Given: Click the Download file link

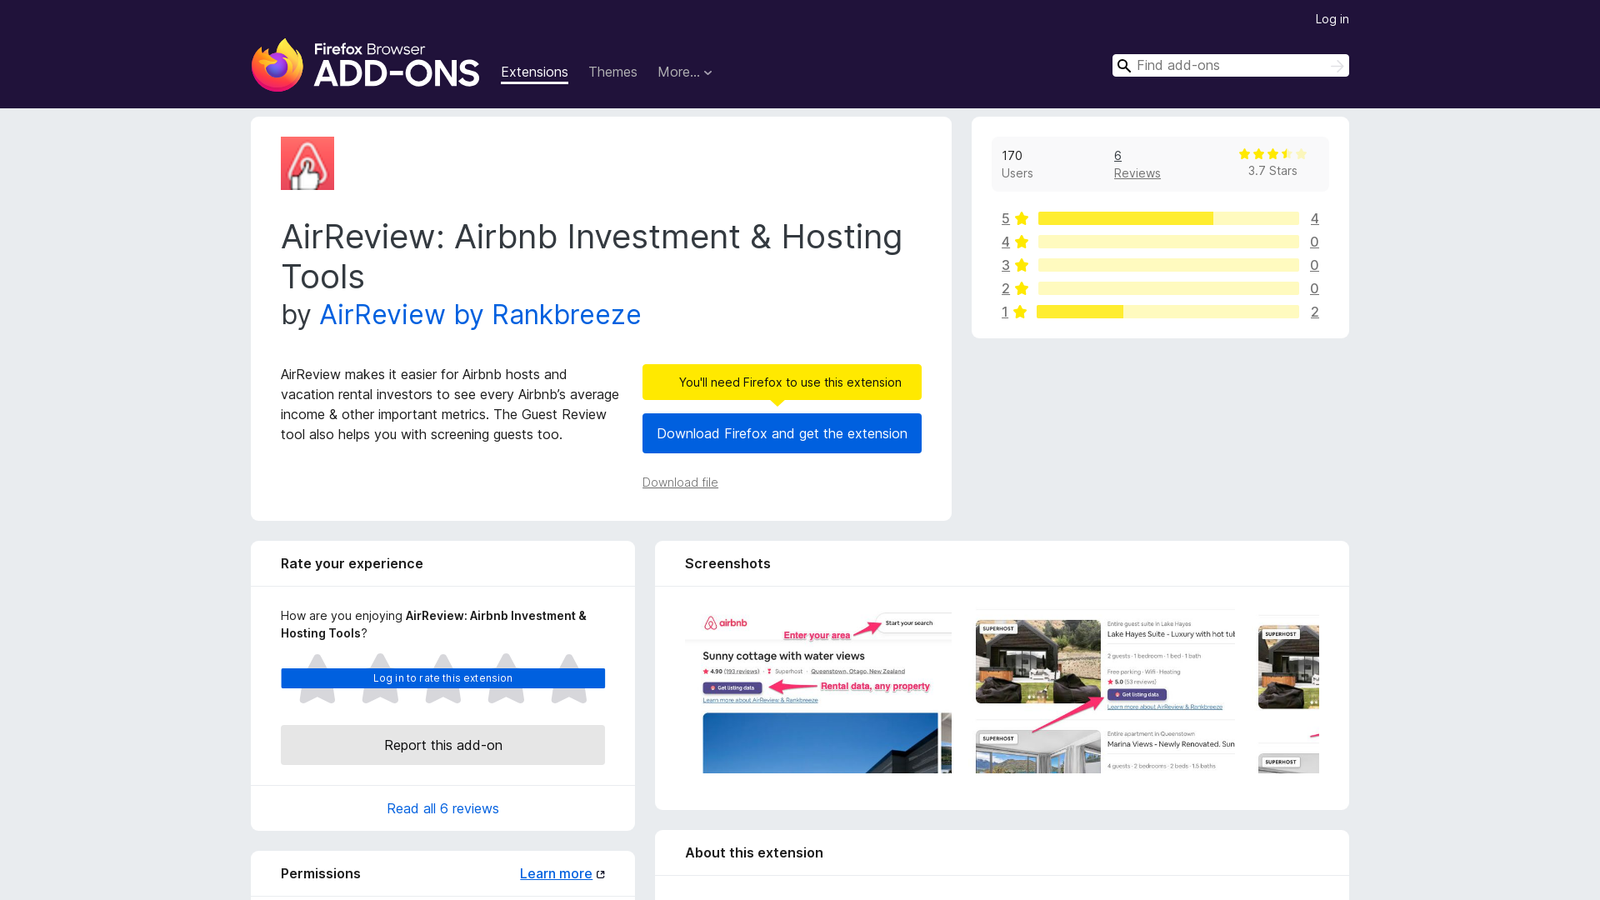Looking at the screenshot, I should click(x=680, y=482).
